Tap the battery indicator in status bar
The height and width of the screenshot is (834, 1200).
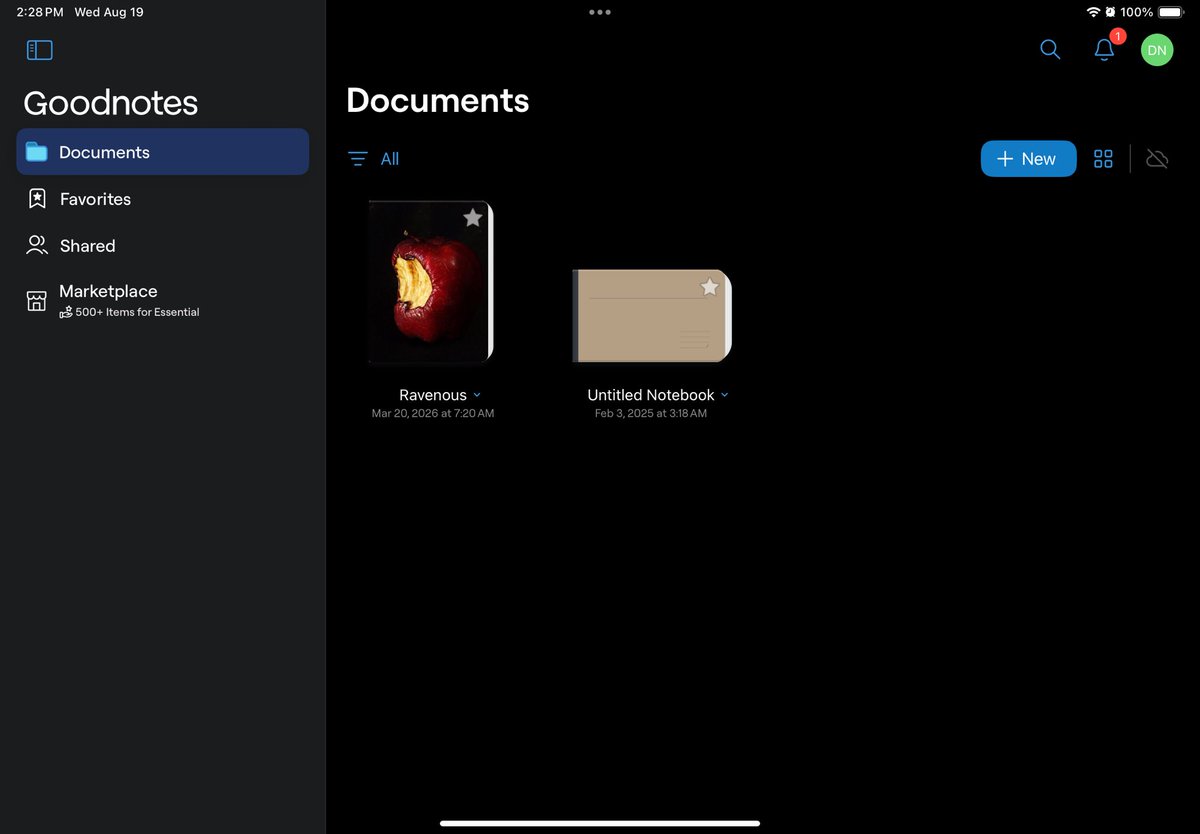click(1171, 12)
